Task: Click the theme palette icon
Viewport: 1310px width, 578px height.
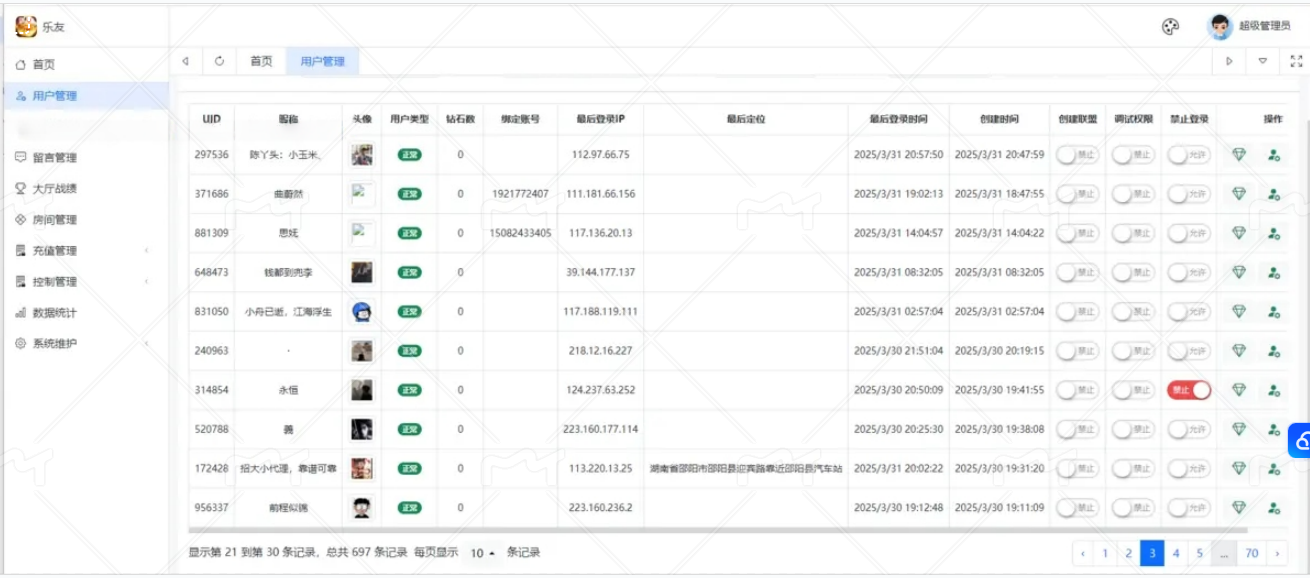Action: point(1170,27)
